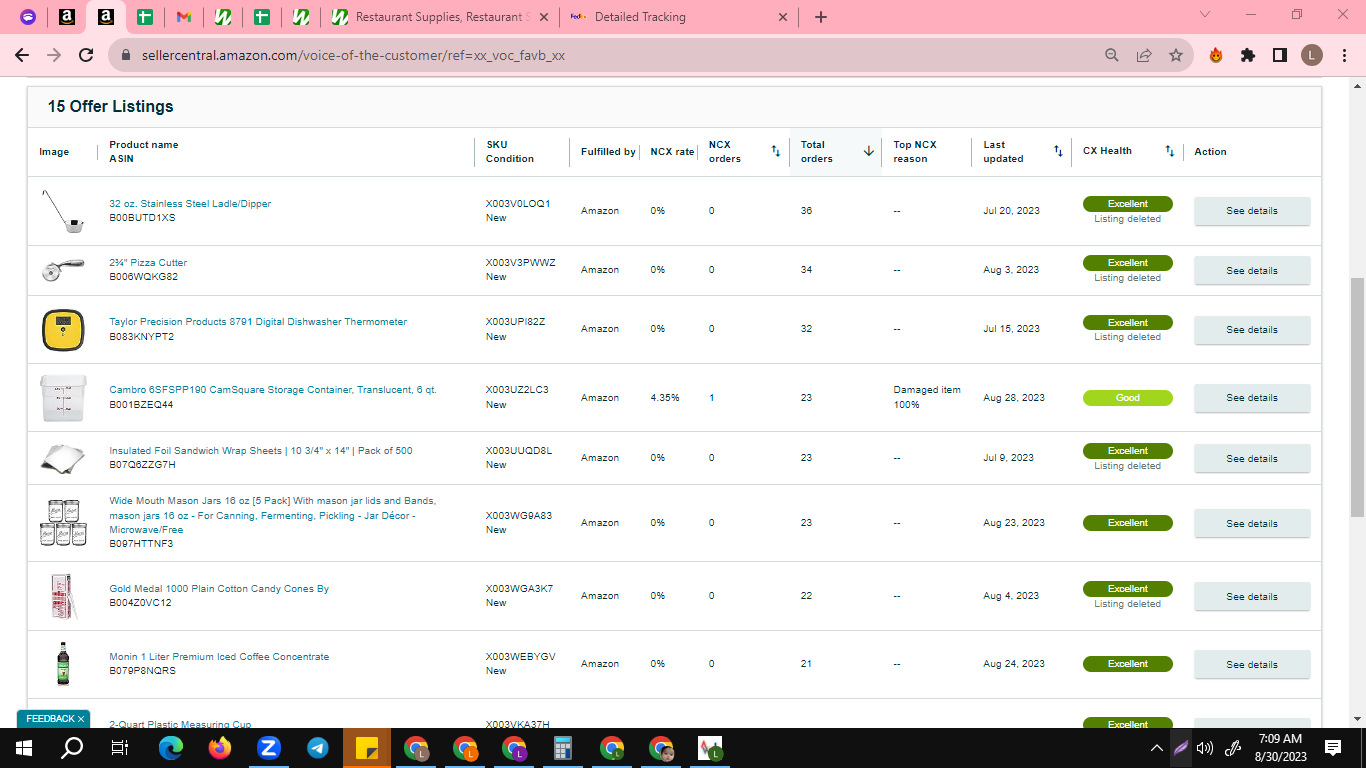Viewport: 1366px width, 768px height.
Task: See details for the Stainless Steel Ladle
Action: pos(1252,211)
